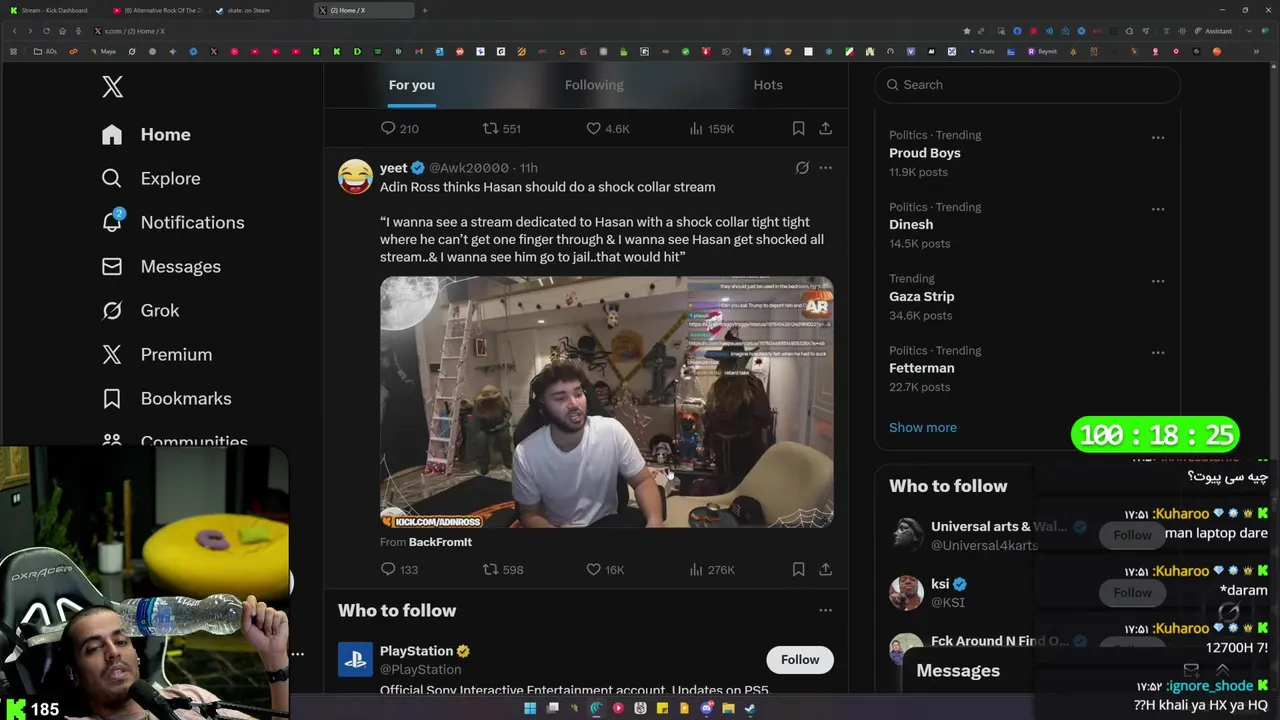This screenshot has width=1280, height=720.
Task: Open the Windows Start menu
Action: (x=530, y=709)
